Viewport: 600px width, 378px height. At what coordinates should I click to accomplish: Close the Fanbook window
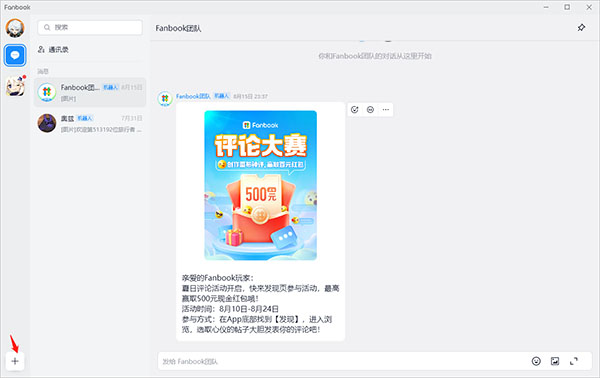[589, 7]
